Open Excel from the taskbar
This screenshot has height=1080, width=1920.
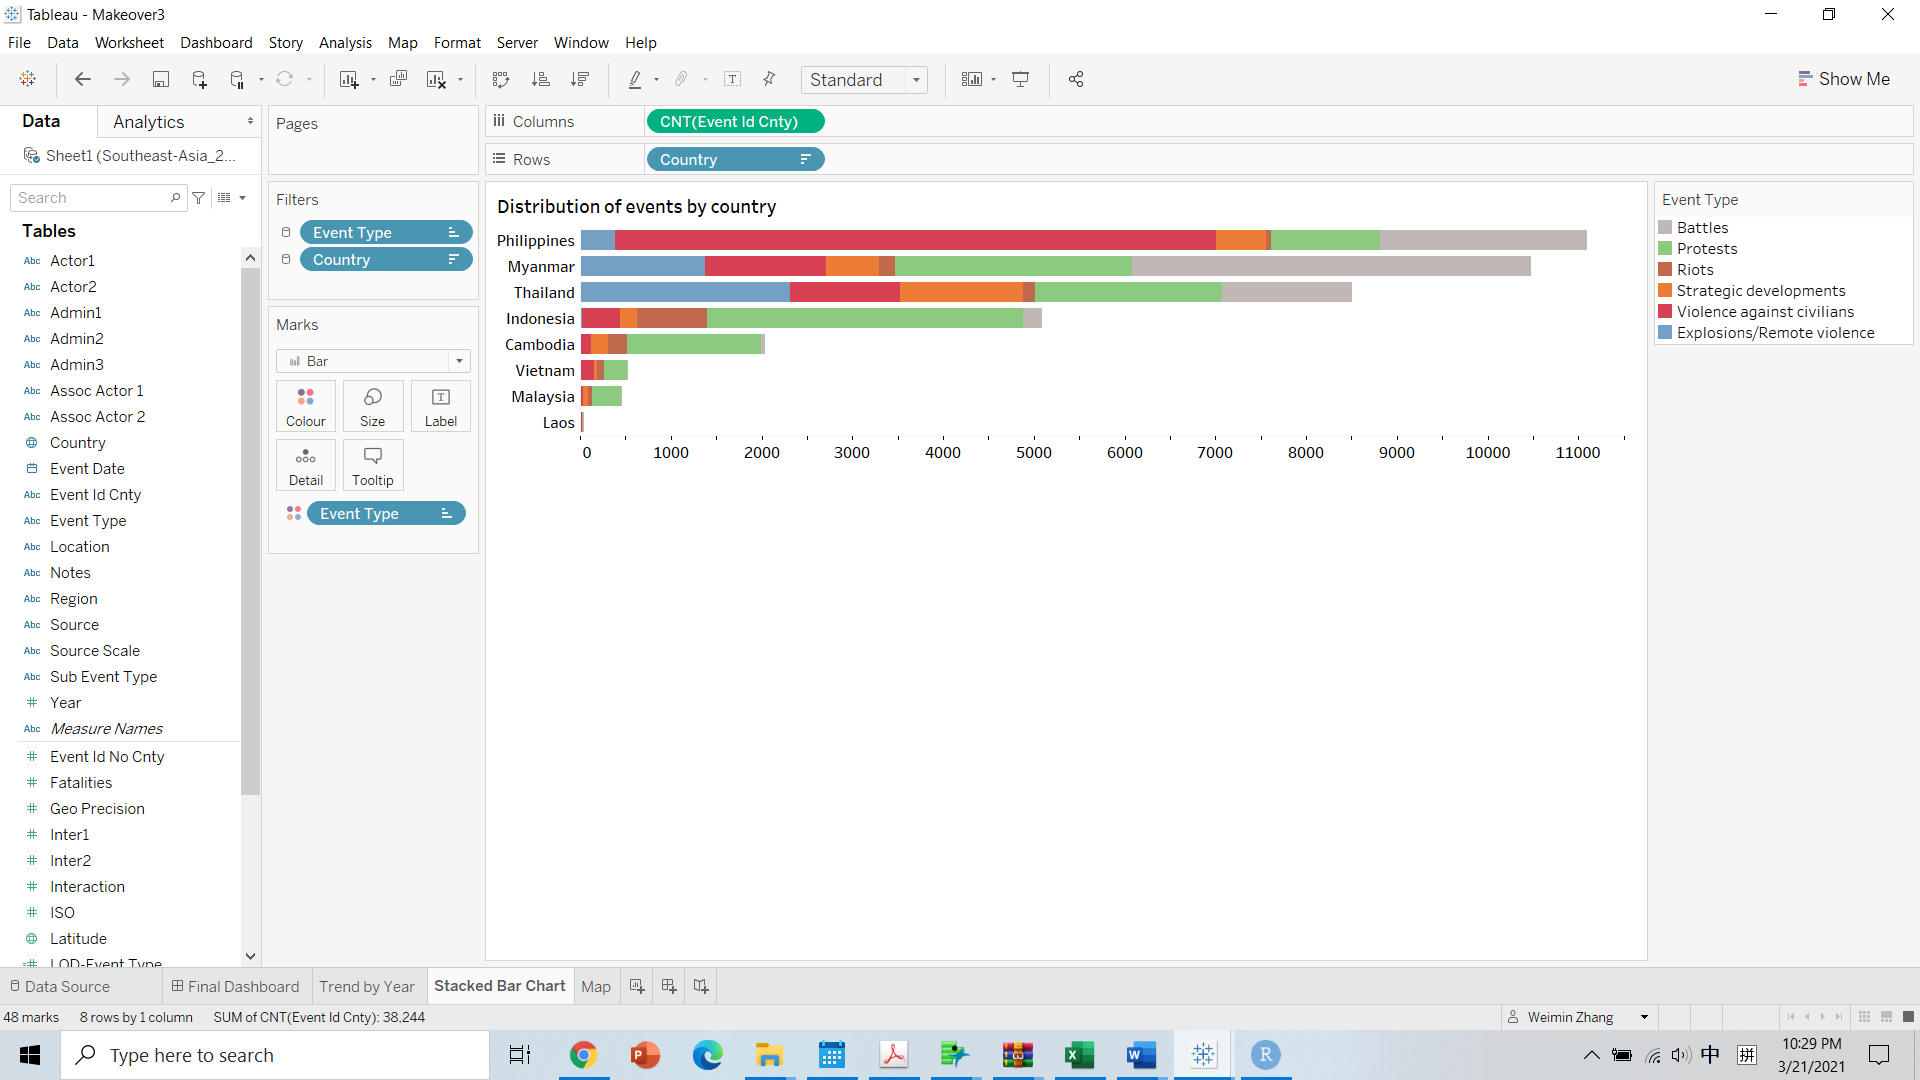pos(1079,1055)
